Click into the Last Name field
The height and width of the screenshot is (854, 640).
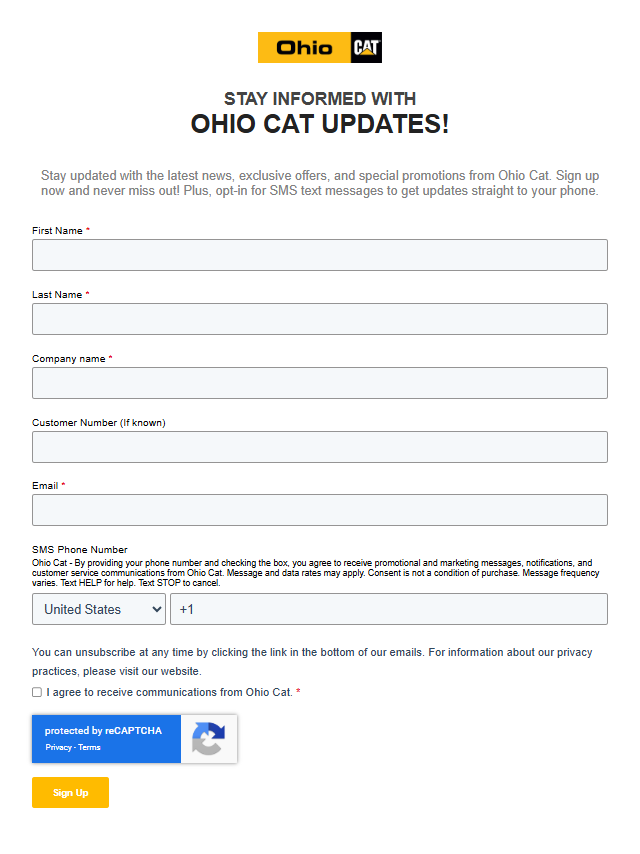[x=320, y=319]
